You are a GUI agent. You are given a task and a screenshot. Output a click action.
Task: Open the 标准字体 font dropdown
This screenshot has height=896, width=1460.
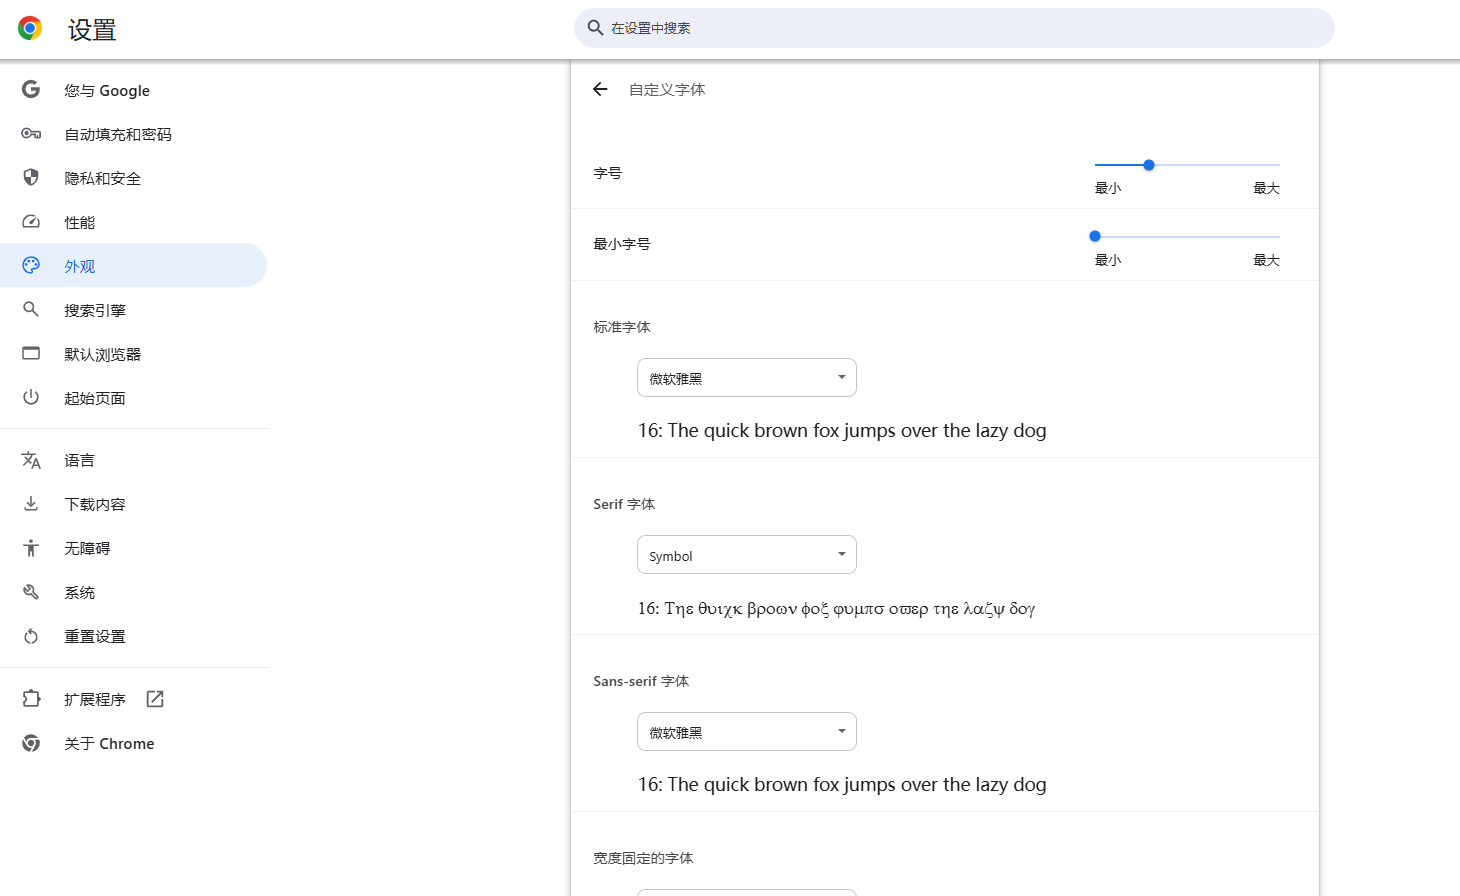[x=747, y=377]
